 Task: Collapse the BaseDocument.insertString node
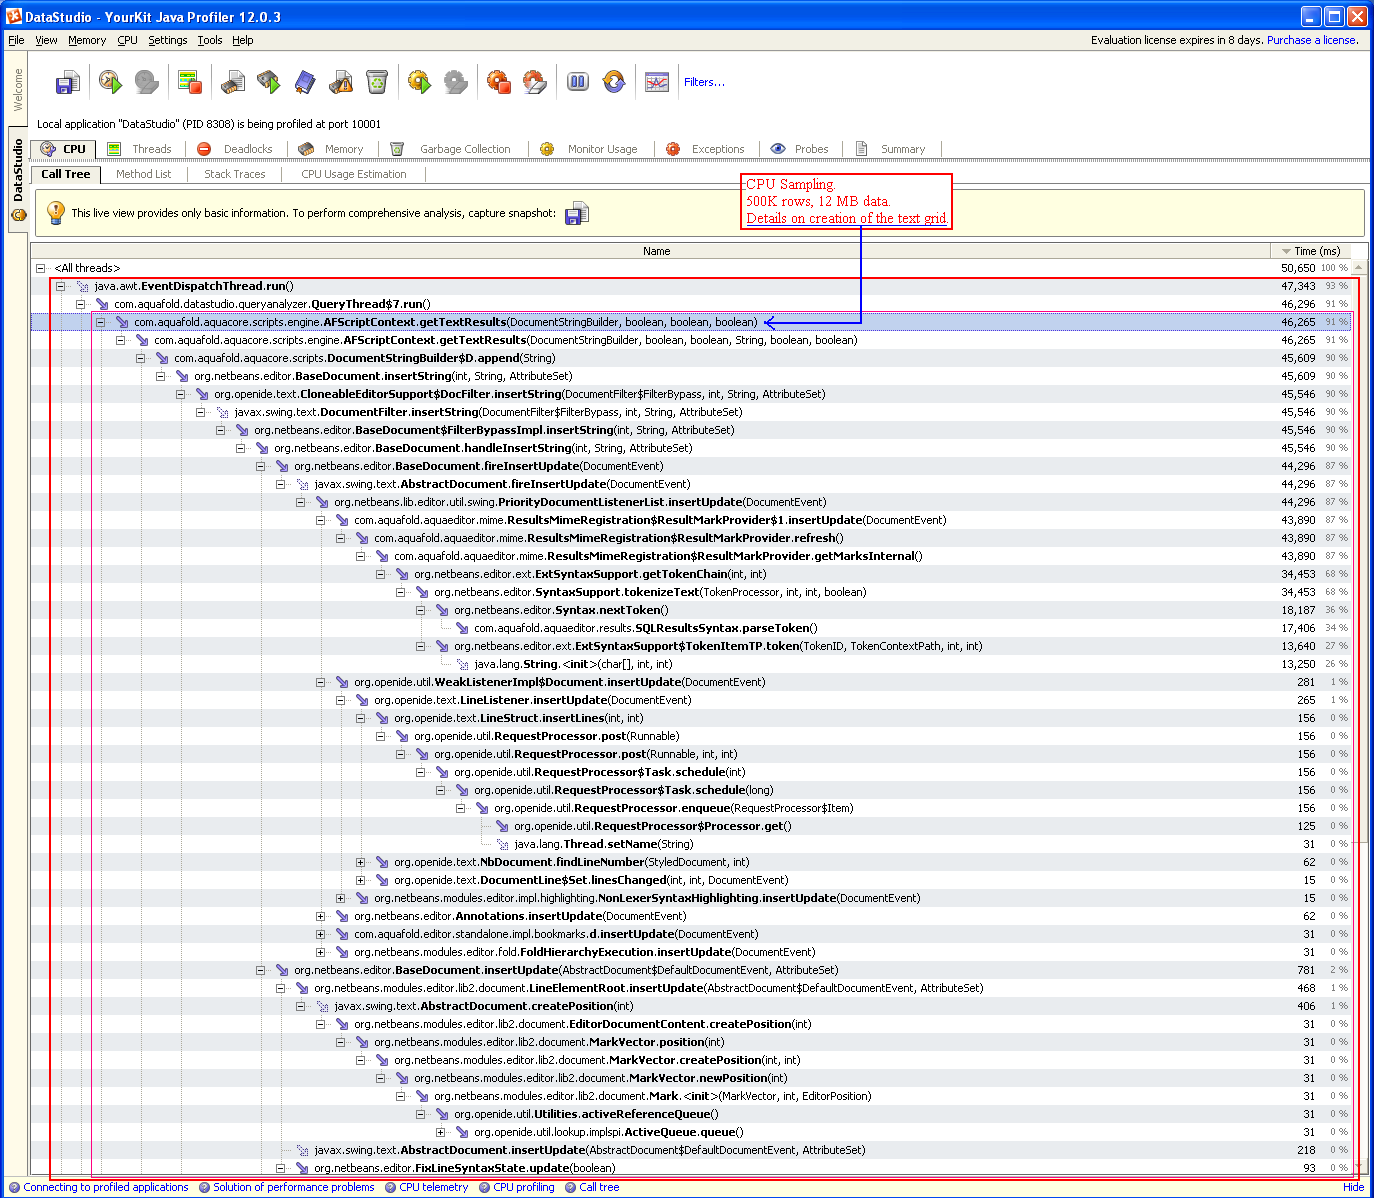point(160,376)
